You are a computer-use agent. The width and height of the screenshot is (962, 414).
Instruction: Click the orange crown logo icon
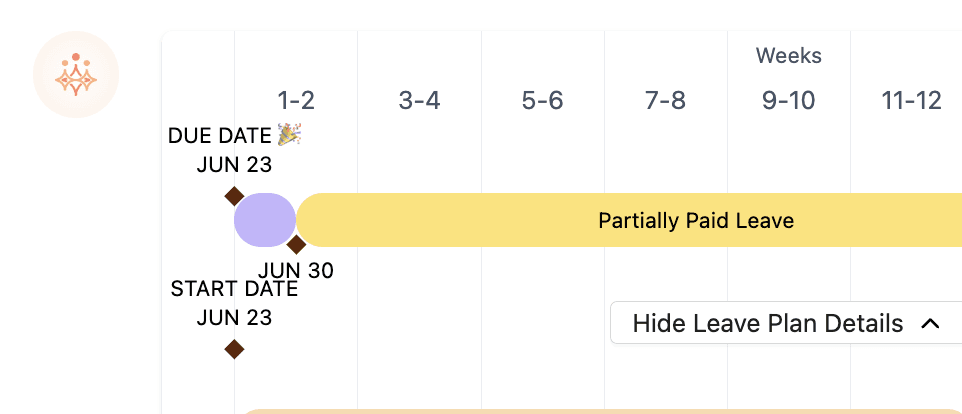75,74
